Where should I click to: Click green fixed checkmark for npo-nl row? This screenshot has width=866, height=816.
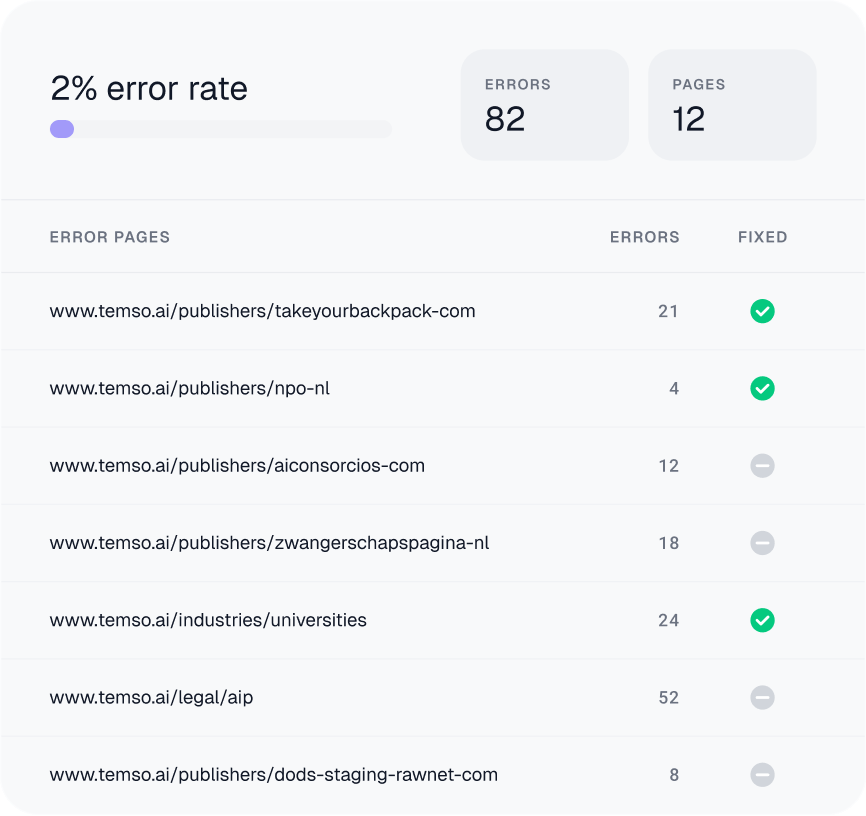762,388
